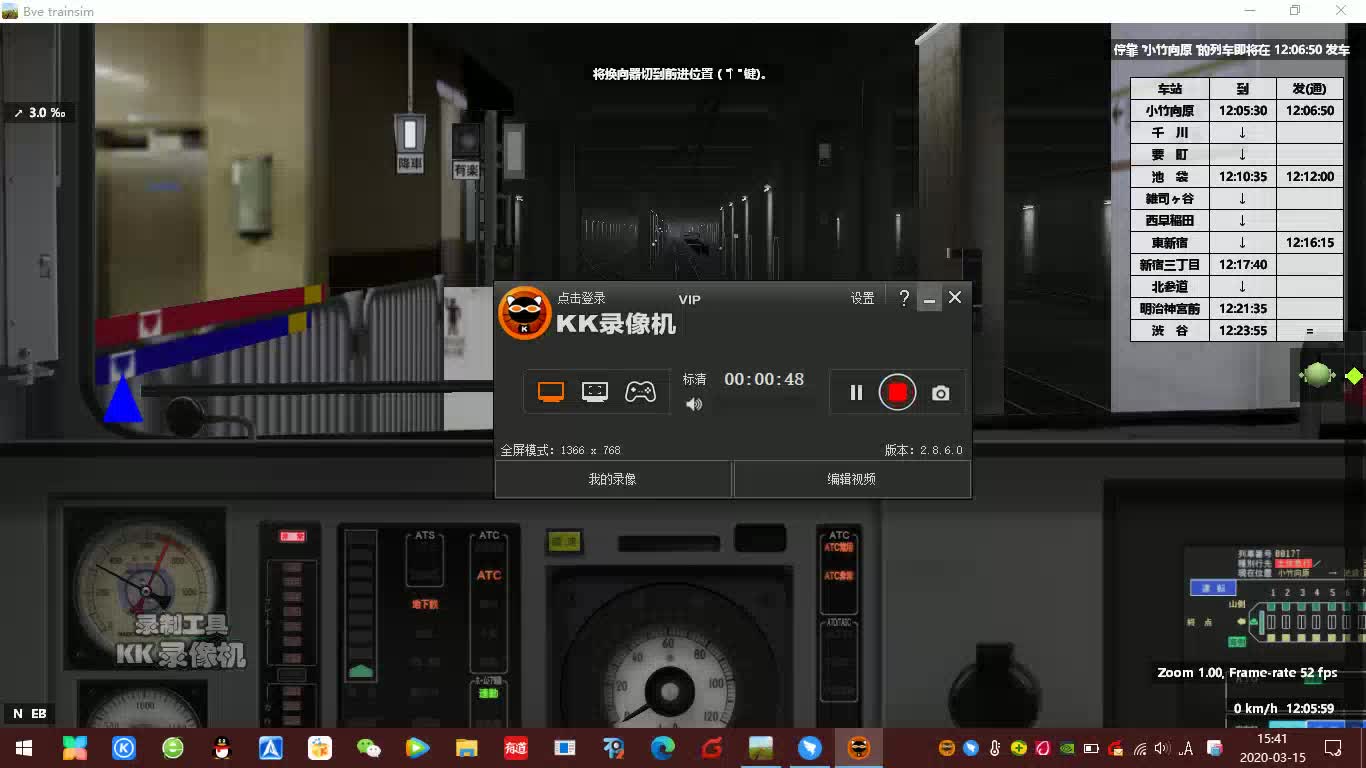This screenshot has width=1366, height=768.
Task: Switch to Bve trainsim taskbar icon
Action: point(760,748)
